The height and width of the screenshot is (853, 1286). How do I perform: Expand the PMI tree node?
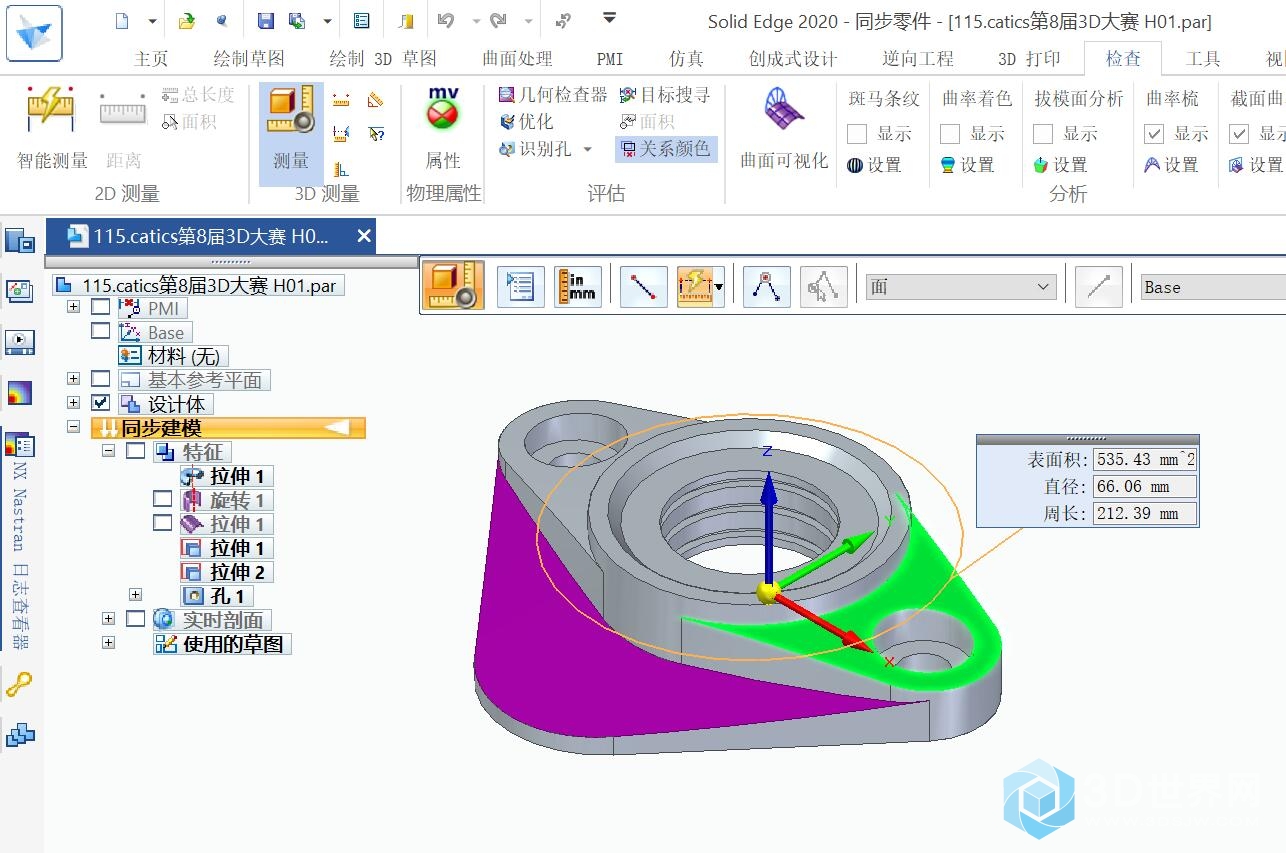[x=73, y=307]
